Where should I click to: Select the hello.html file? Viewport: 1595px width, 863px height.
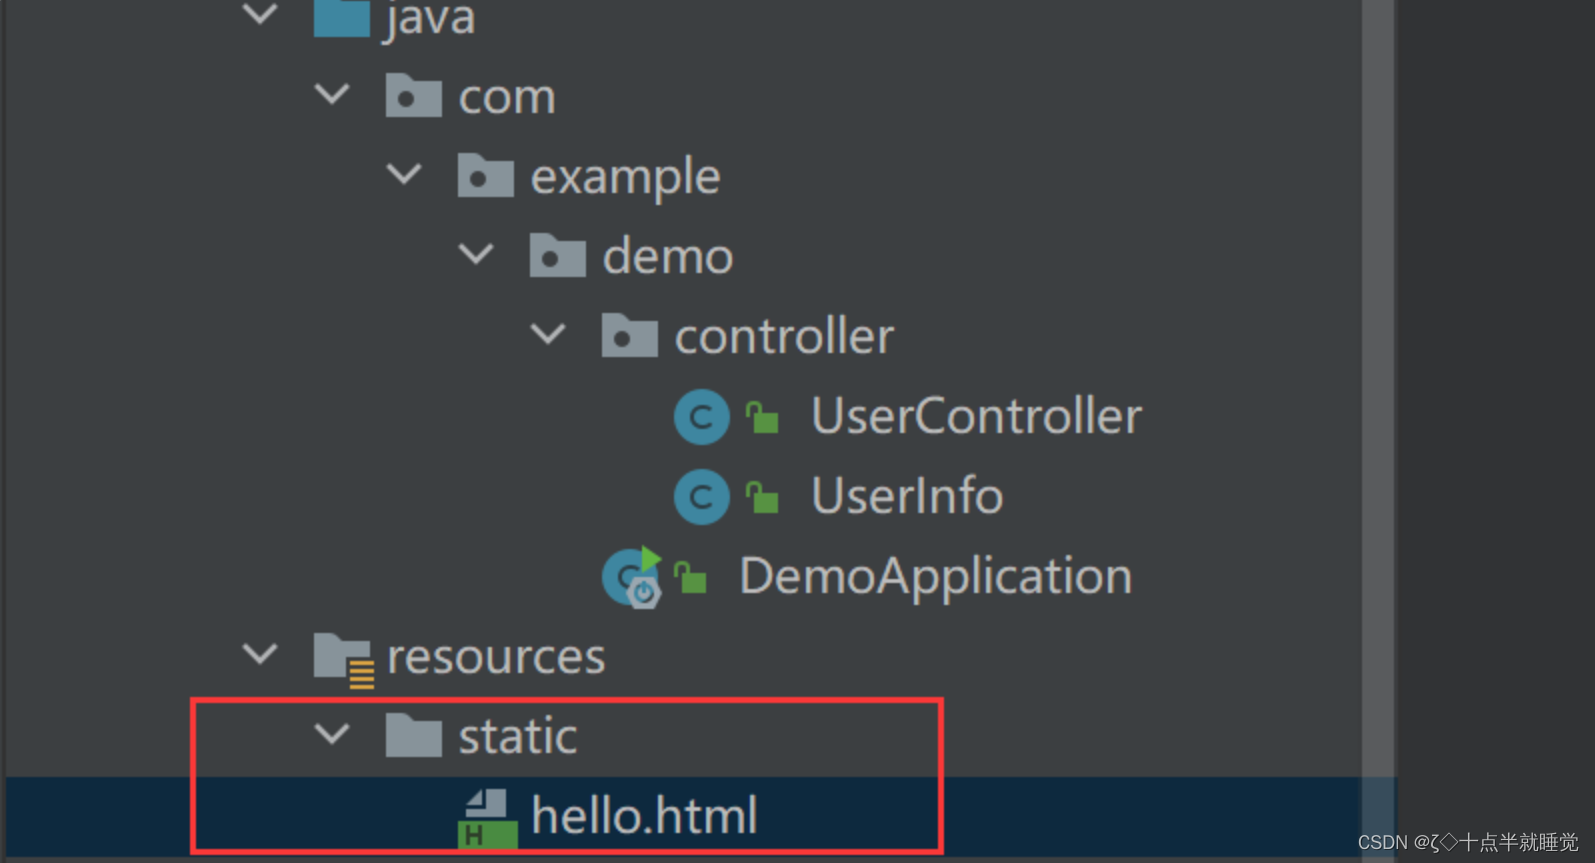click(x=644, y=816)
